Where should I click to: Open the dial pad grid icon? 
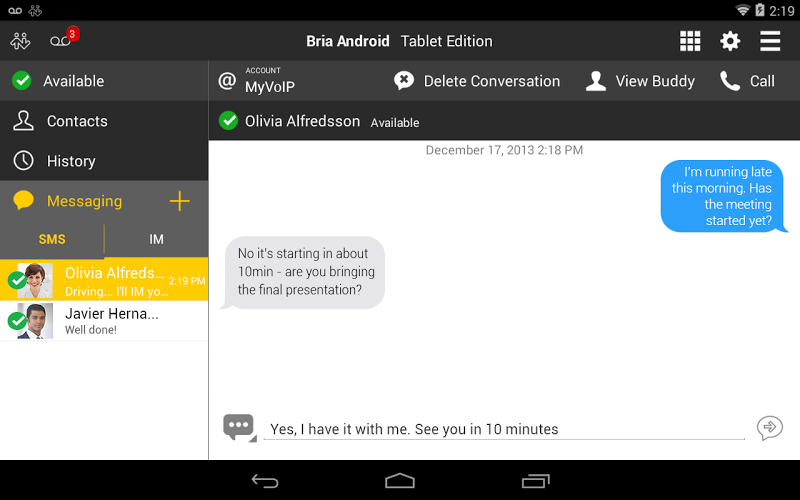pos(690,41)
